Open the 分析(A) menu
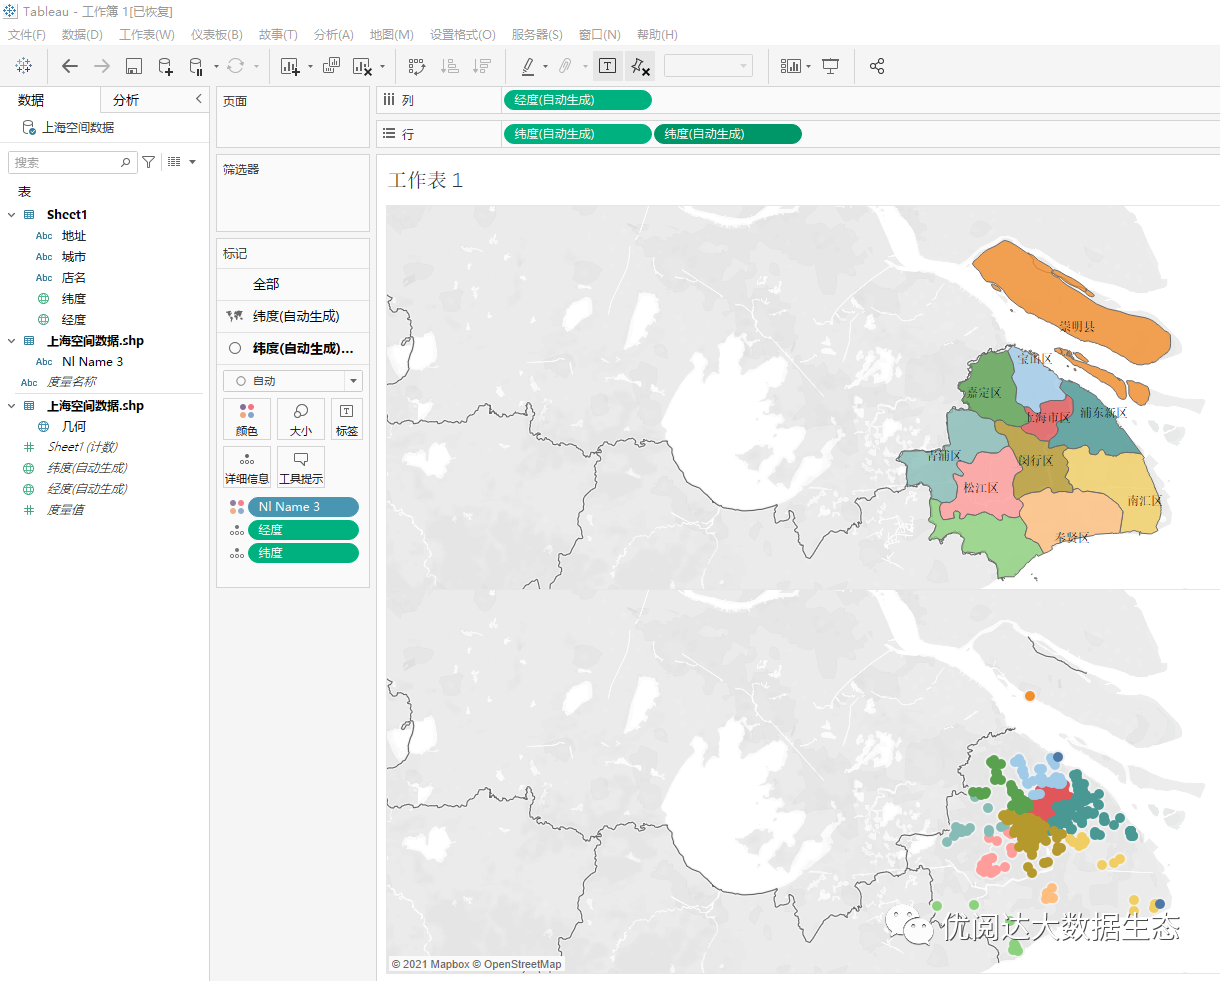 click(x=334, y=34)
